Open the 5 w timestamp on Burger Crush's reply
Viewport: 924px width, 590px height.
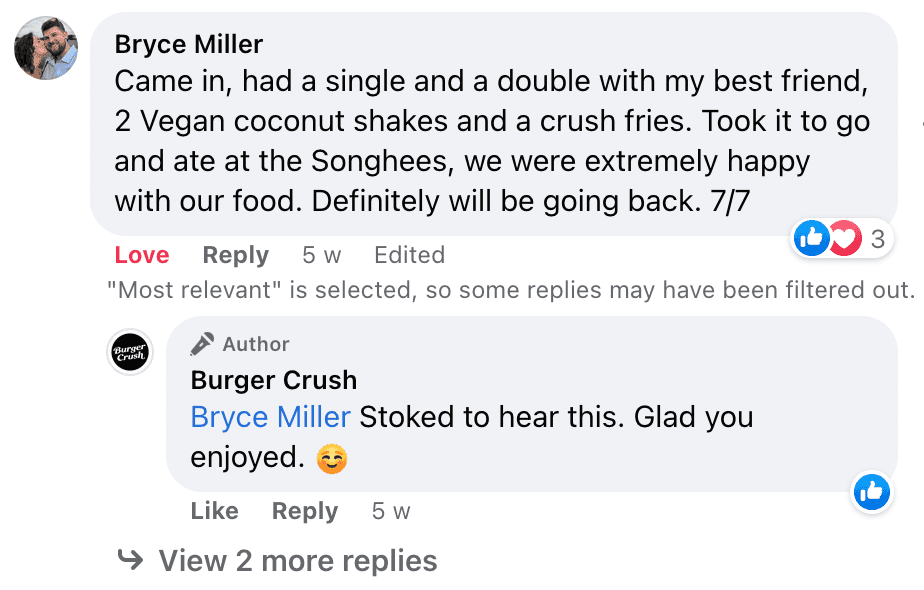tap(391, 511)
